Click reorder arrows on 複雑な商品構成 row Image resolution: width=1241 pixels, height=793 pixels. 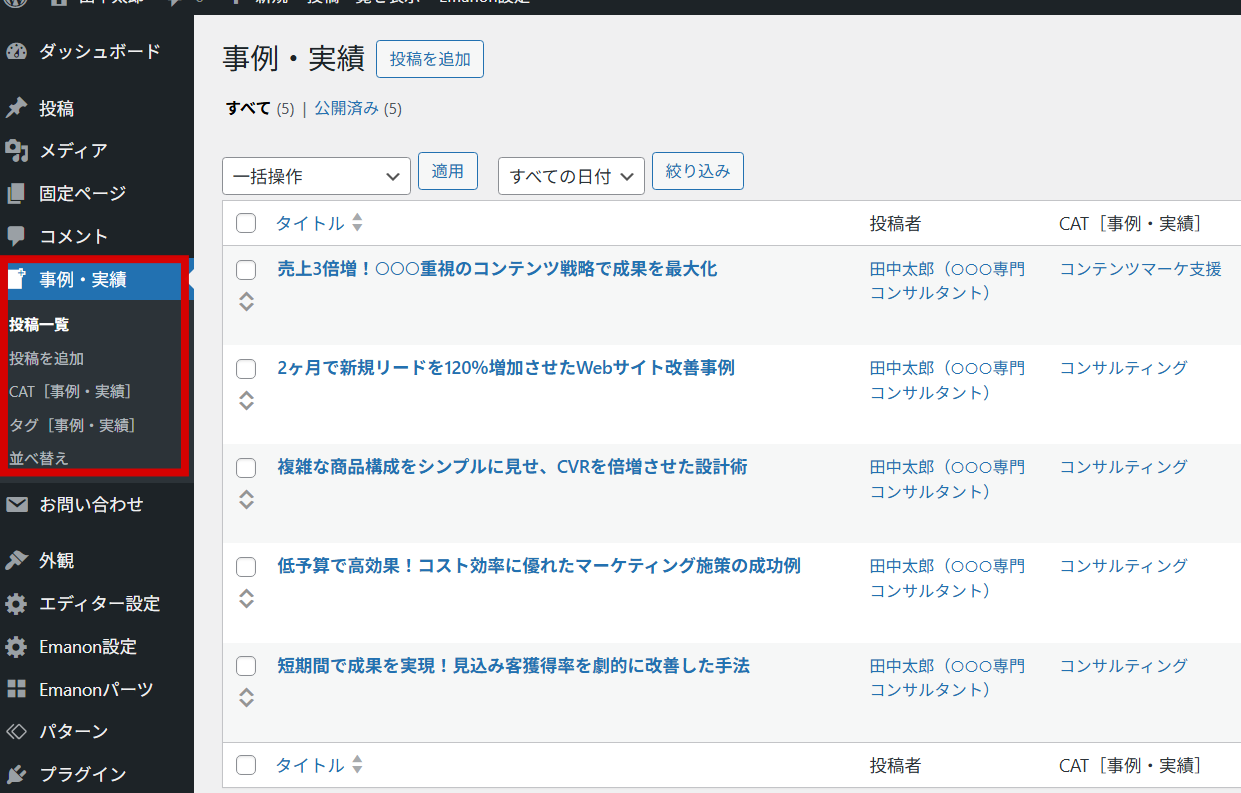point(246,499)
